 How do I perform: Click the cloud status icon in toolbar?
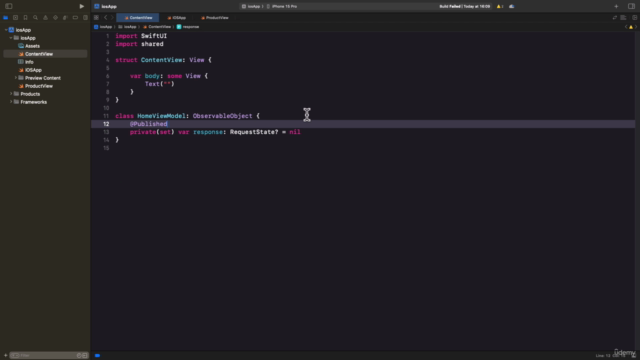[511, 6]
